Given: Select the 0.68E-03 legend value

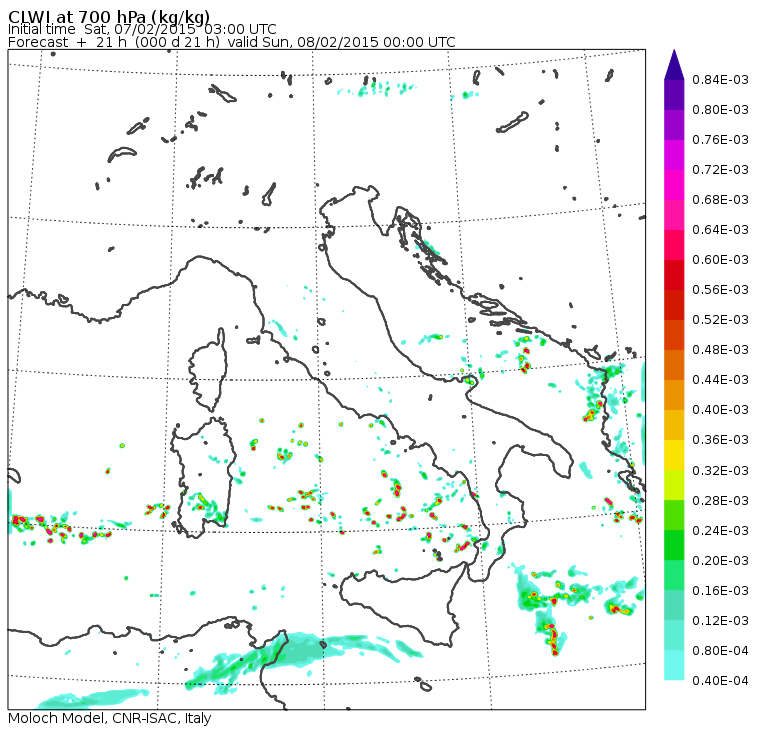Looking at the screenshot, I should [720, 200].
